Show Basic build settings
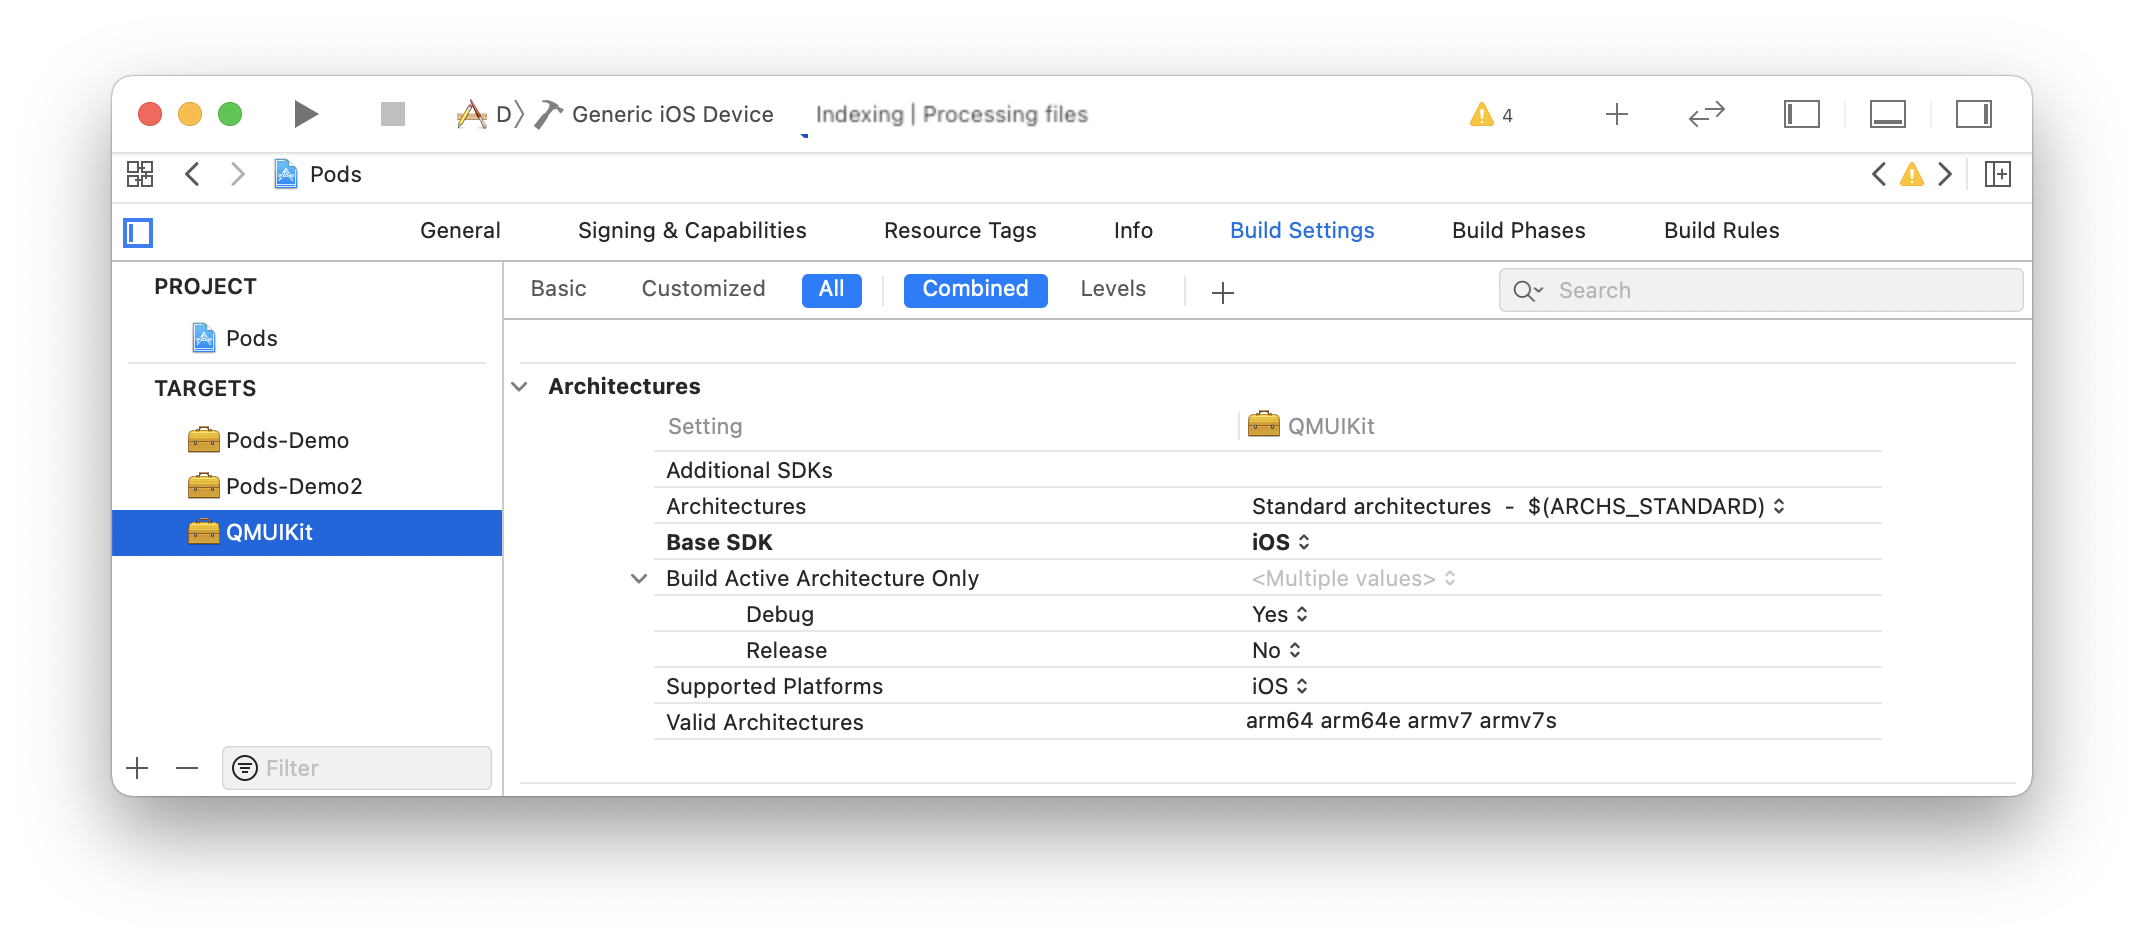 tap(558, 289)
